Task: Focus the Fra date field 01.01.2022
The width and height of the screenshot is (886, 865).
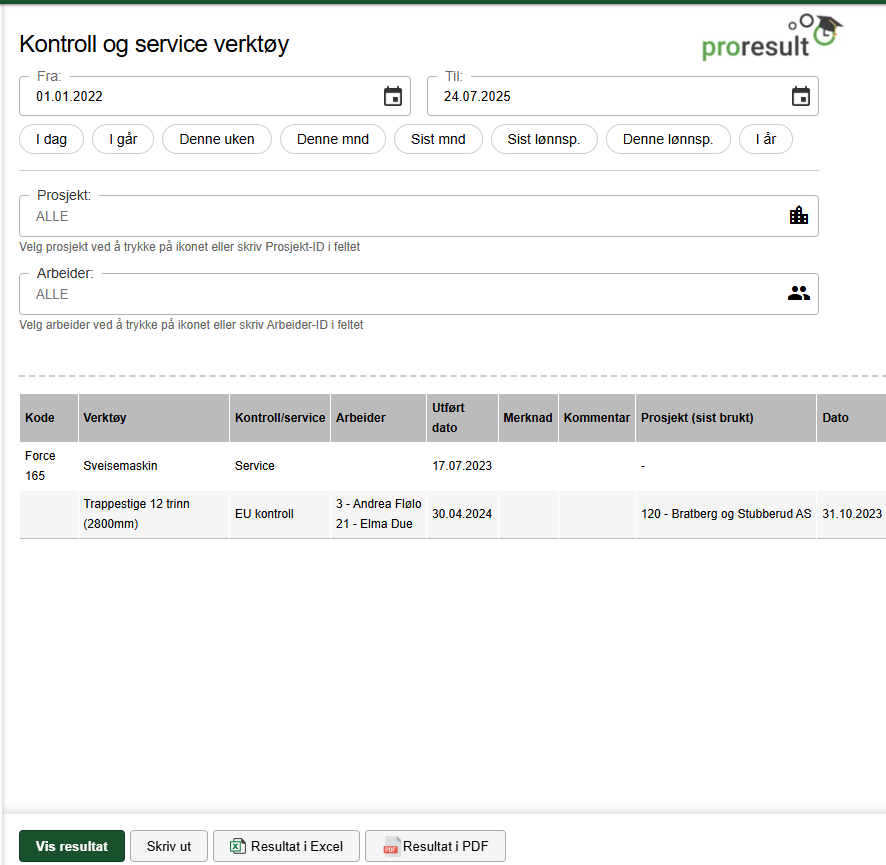Action: point(215,96)
